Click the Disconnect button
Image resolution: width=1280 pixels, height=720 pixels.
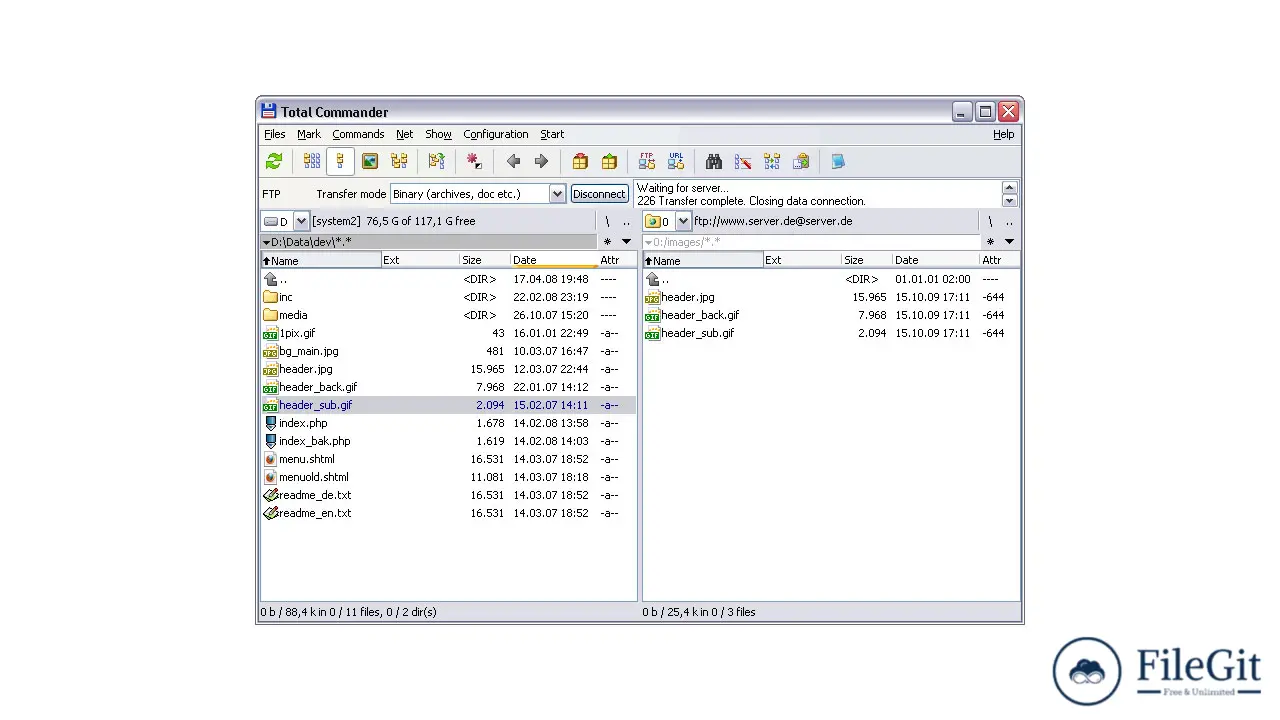[599, 194]
